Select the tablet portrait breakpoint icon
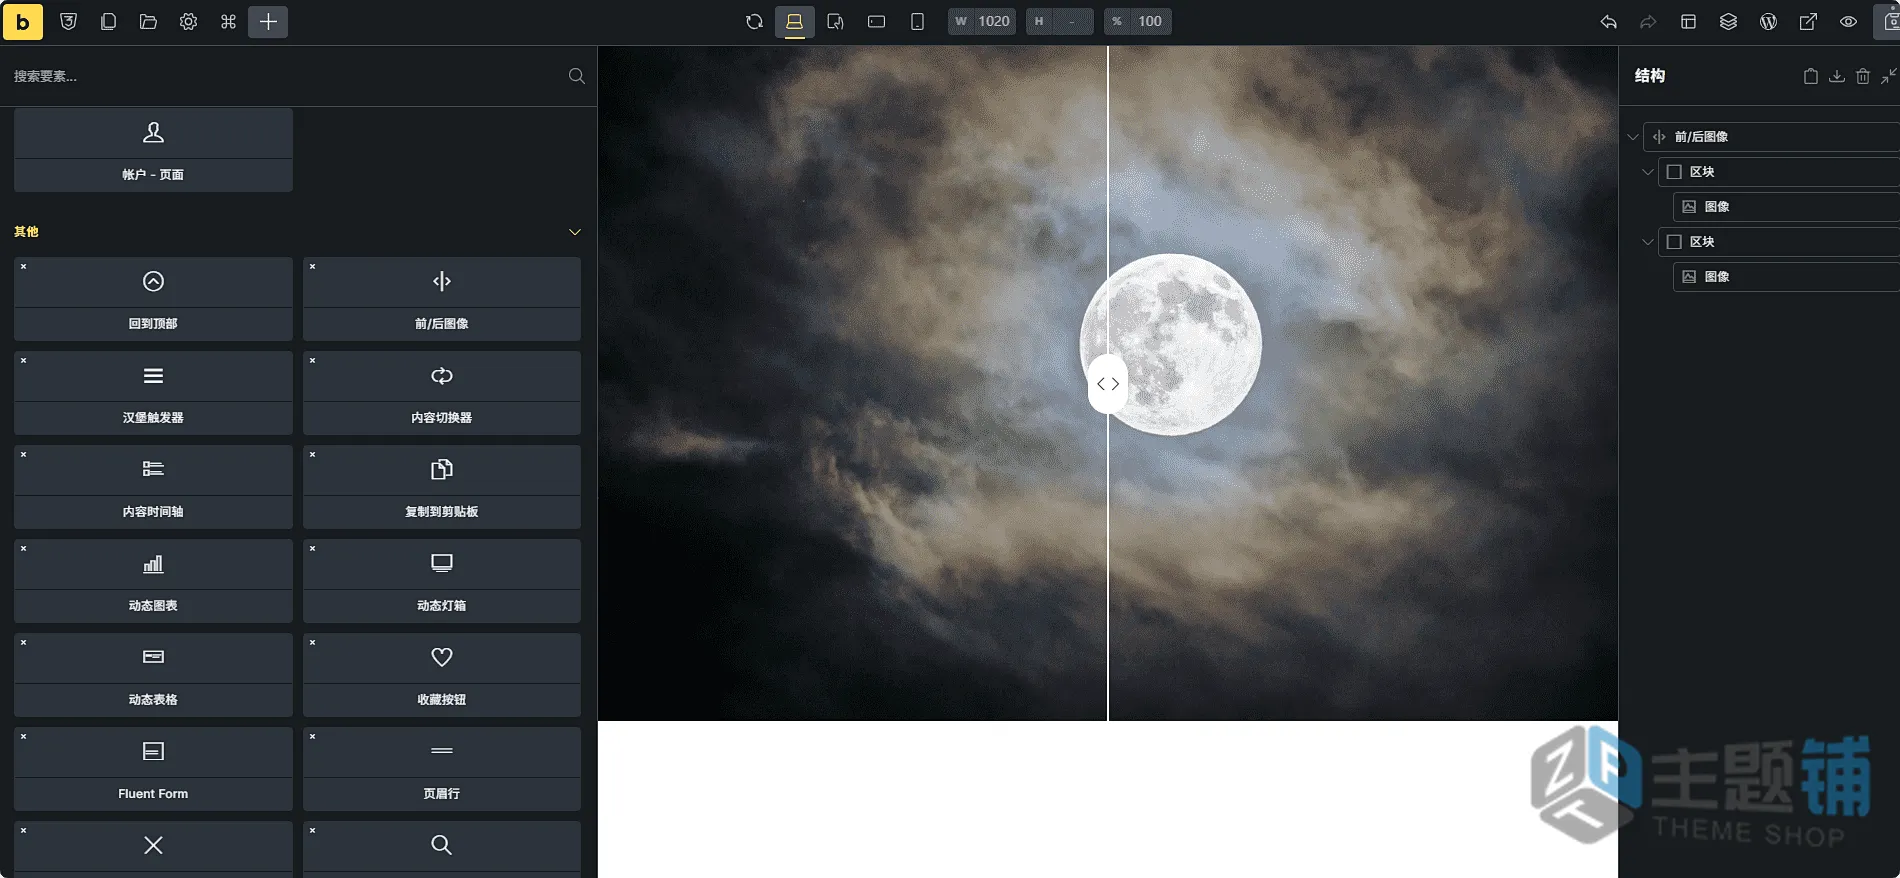The width and height of the screenshot is (1900, 878). click(835, 21)
